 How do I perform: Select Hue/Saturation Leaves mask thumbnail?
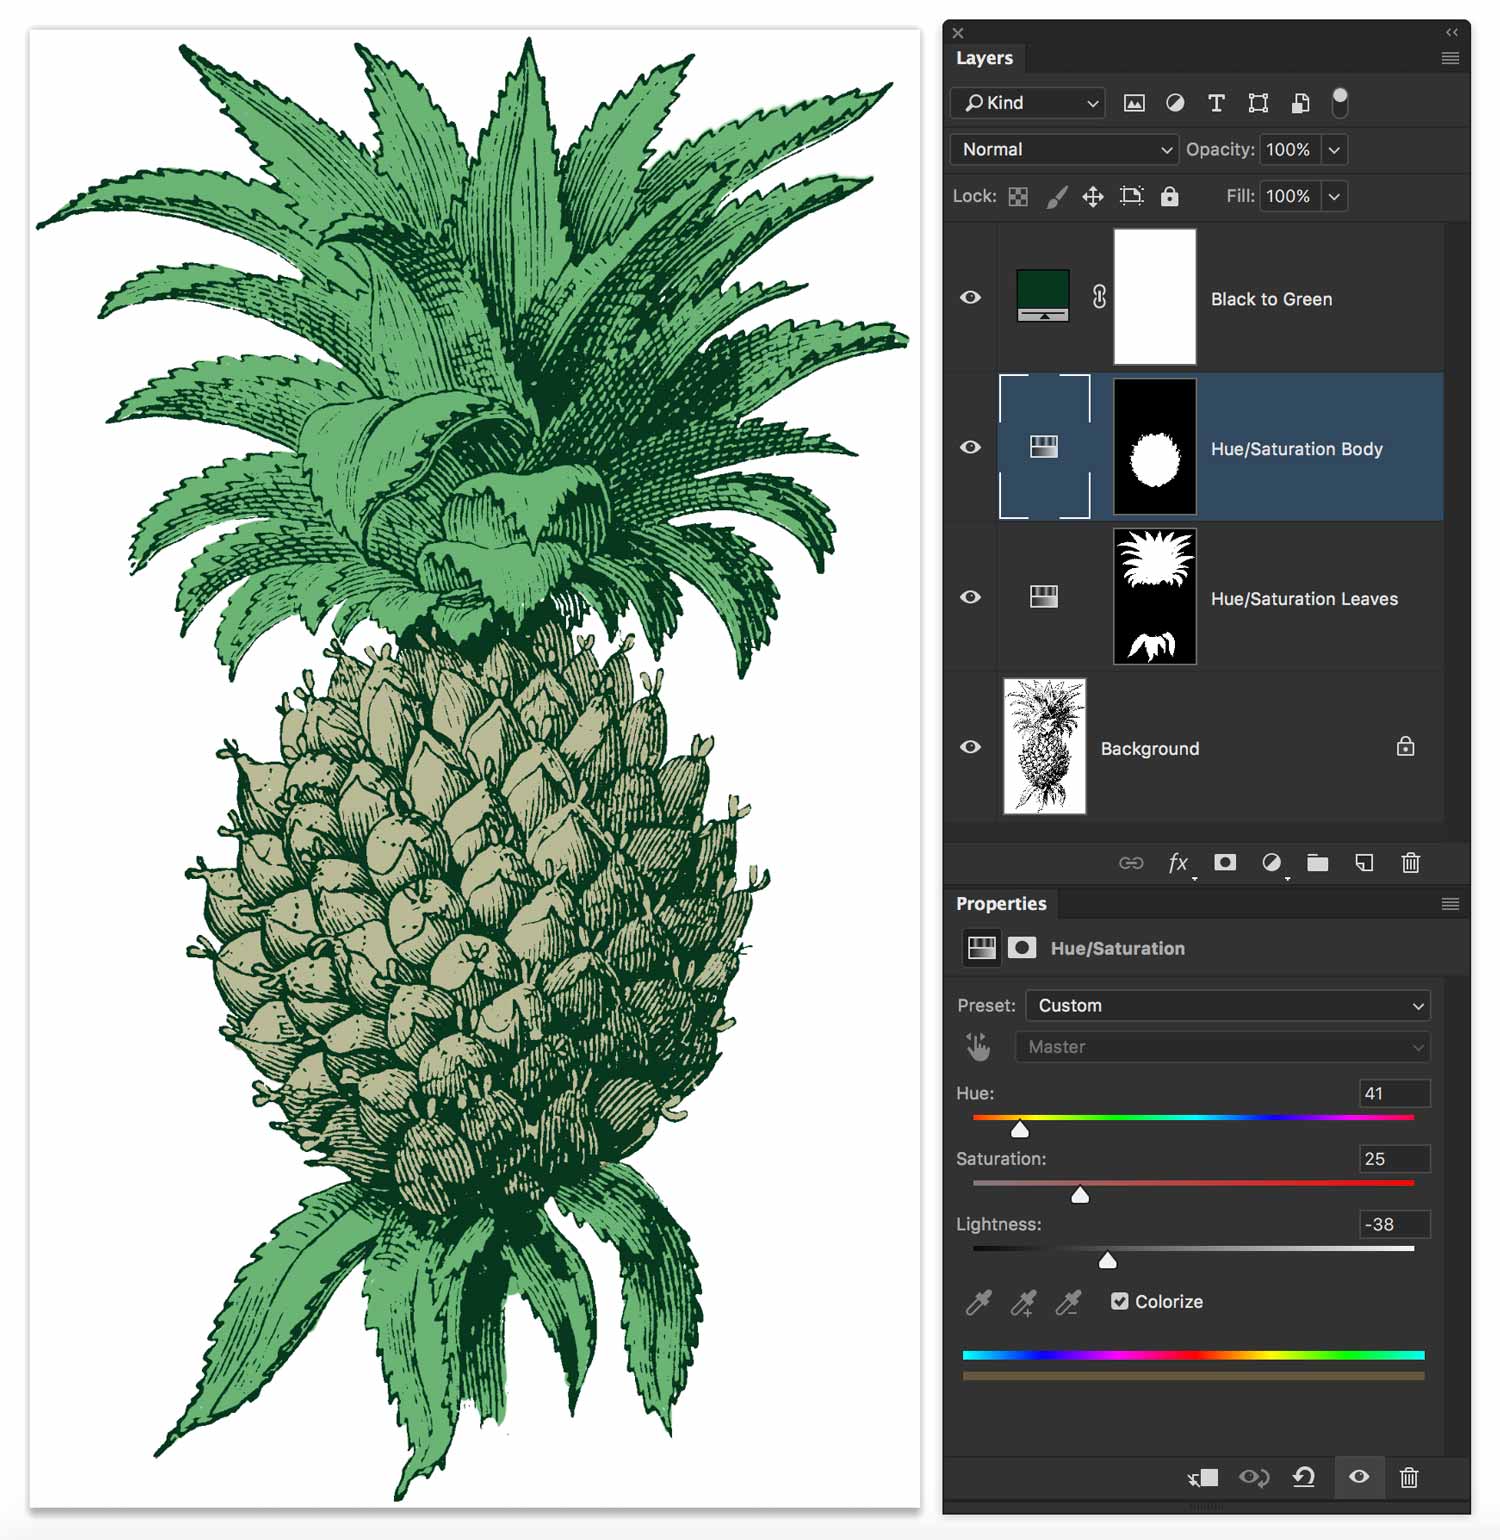1155,597
